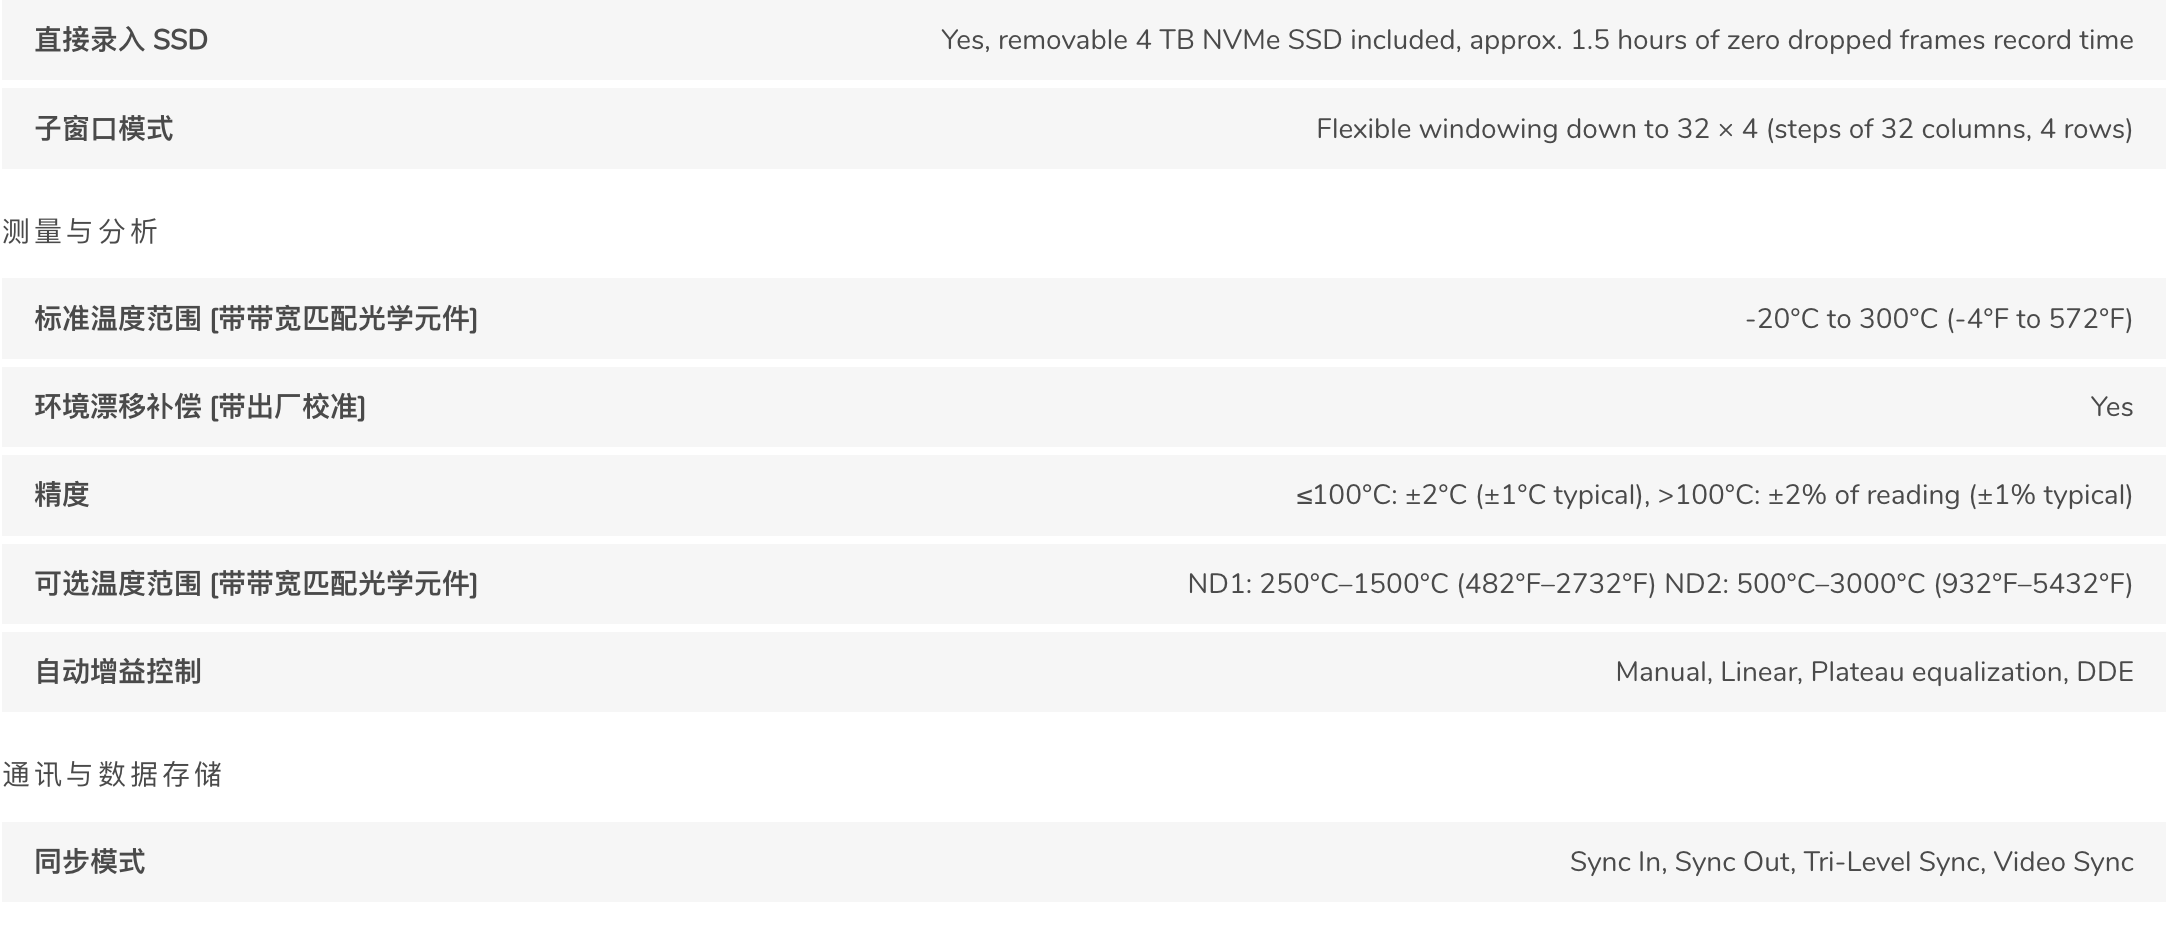Click the 精度 table row background

[1084, 495]
